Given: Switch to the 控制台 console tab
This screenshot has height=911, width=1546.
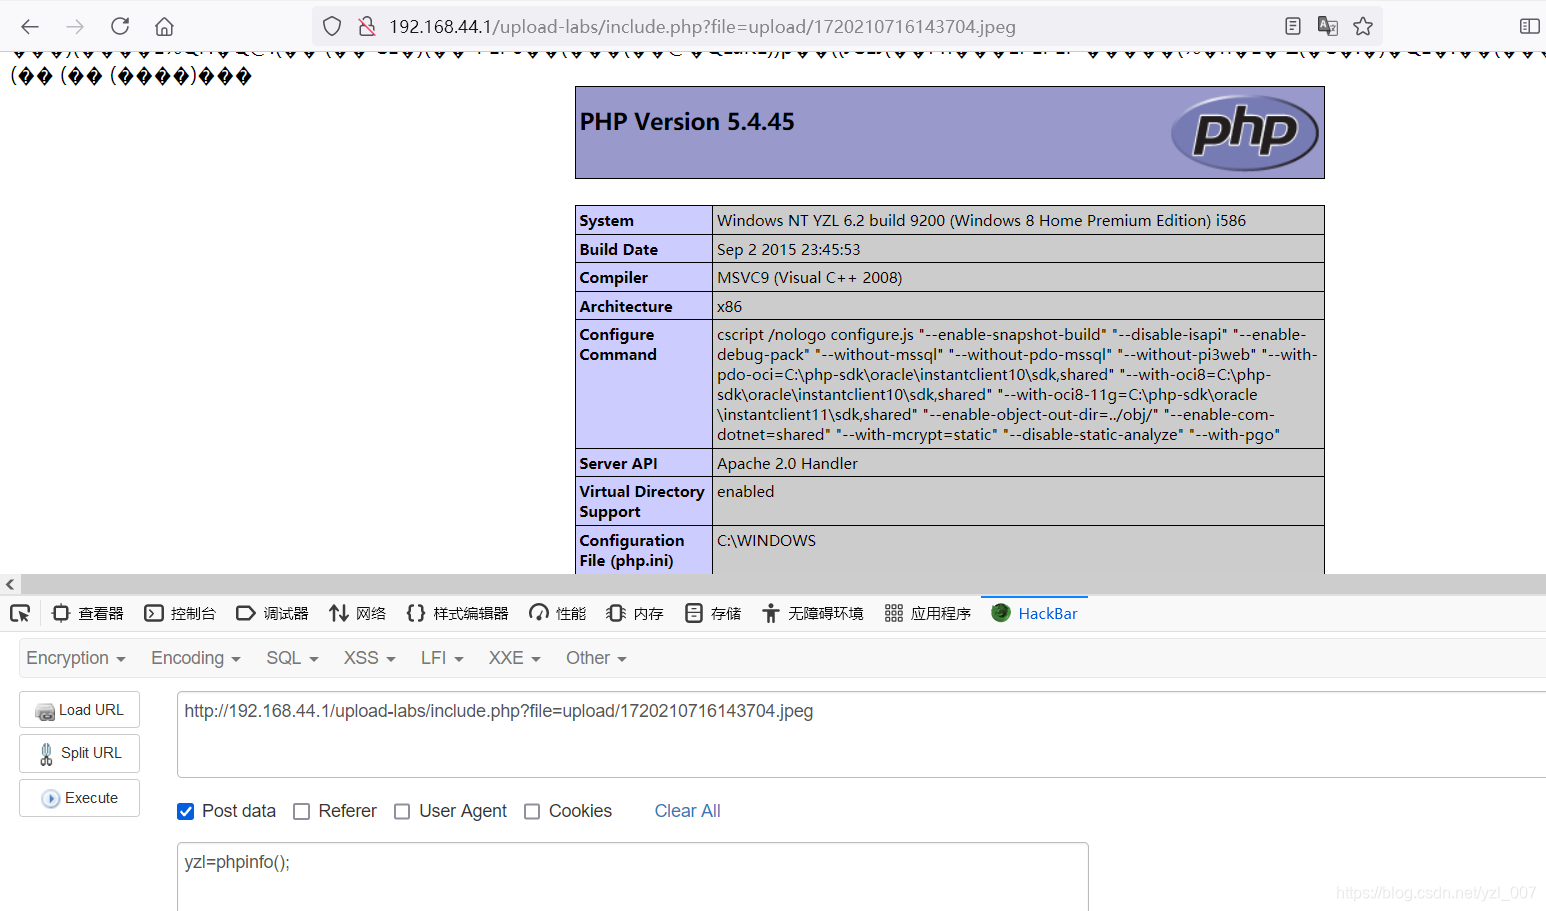Looking at the screenshot, I should coord(180,613).
